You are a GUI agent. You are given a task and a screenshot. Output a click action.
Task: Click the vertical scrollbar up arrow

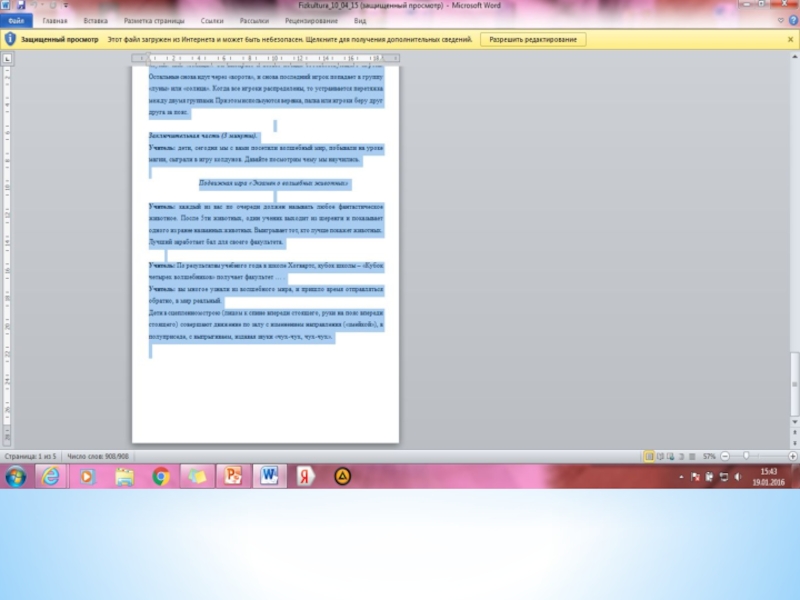pyautogui.click(x=794, y=57)
